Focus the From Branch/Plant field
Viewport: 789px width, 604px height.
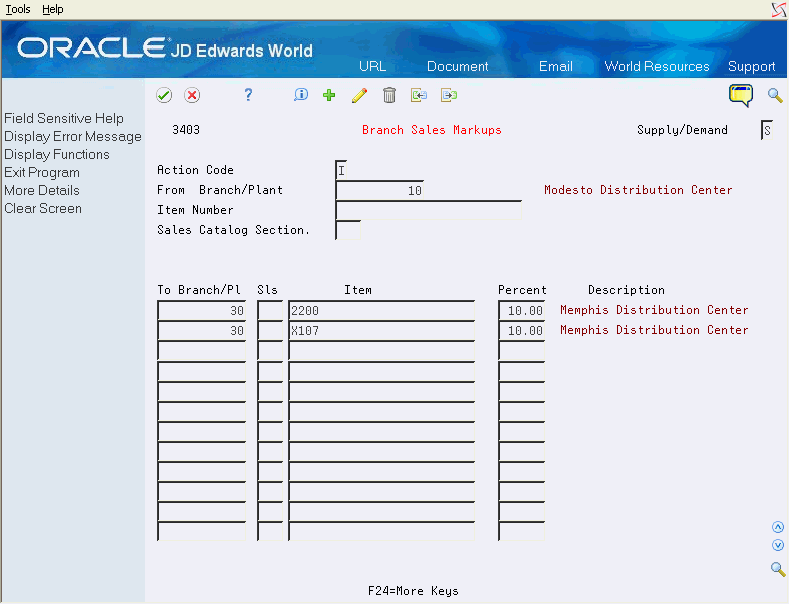[x=379, y=190]
